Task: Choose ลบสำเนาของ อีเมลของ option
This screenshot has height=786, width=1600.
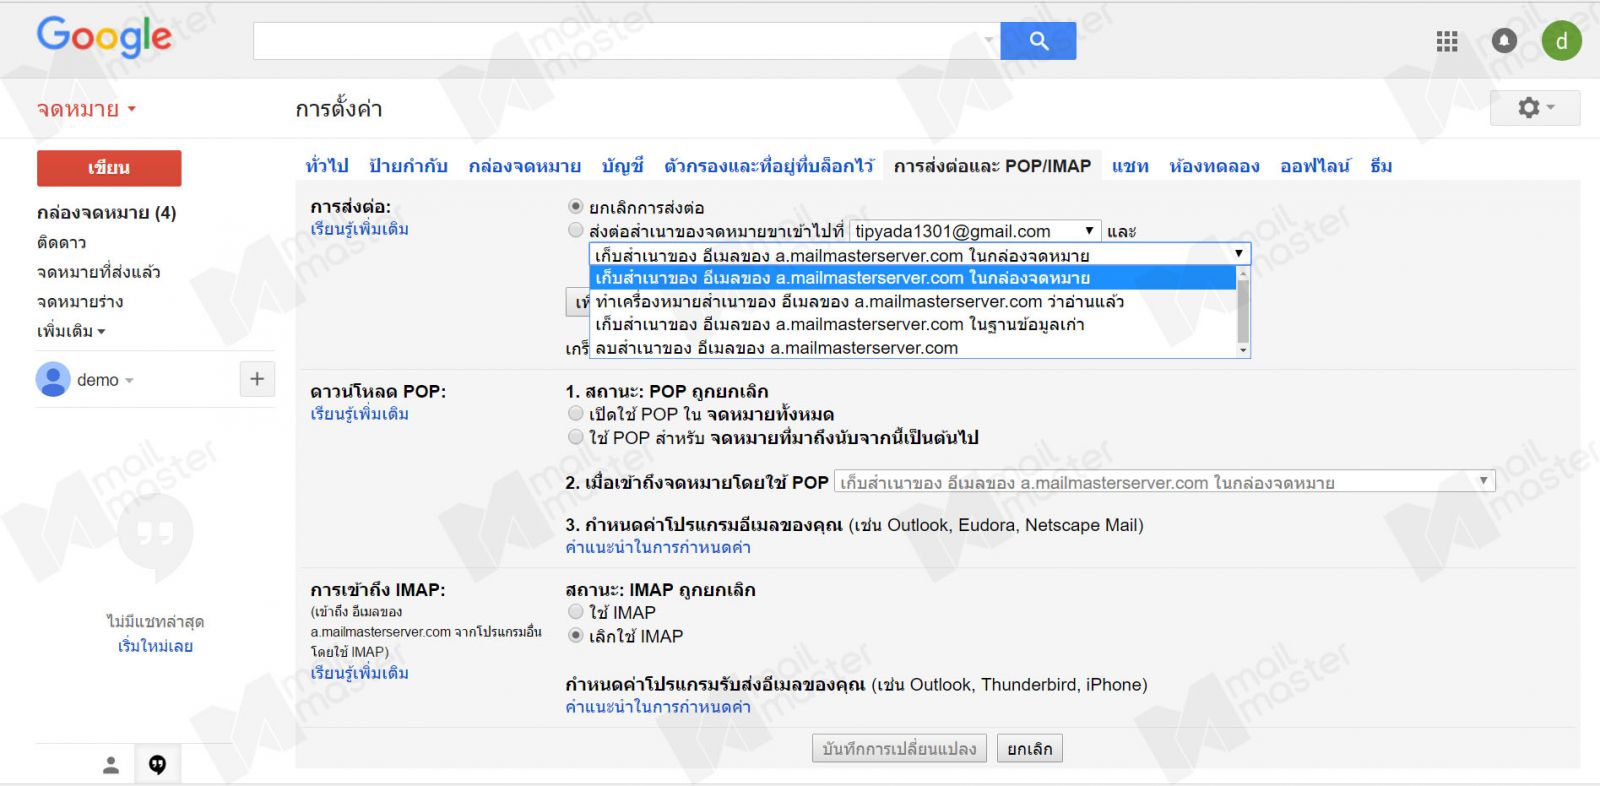Action: (913, 348)
